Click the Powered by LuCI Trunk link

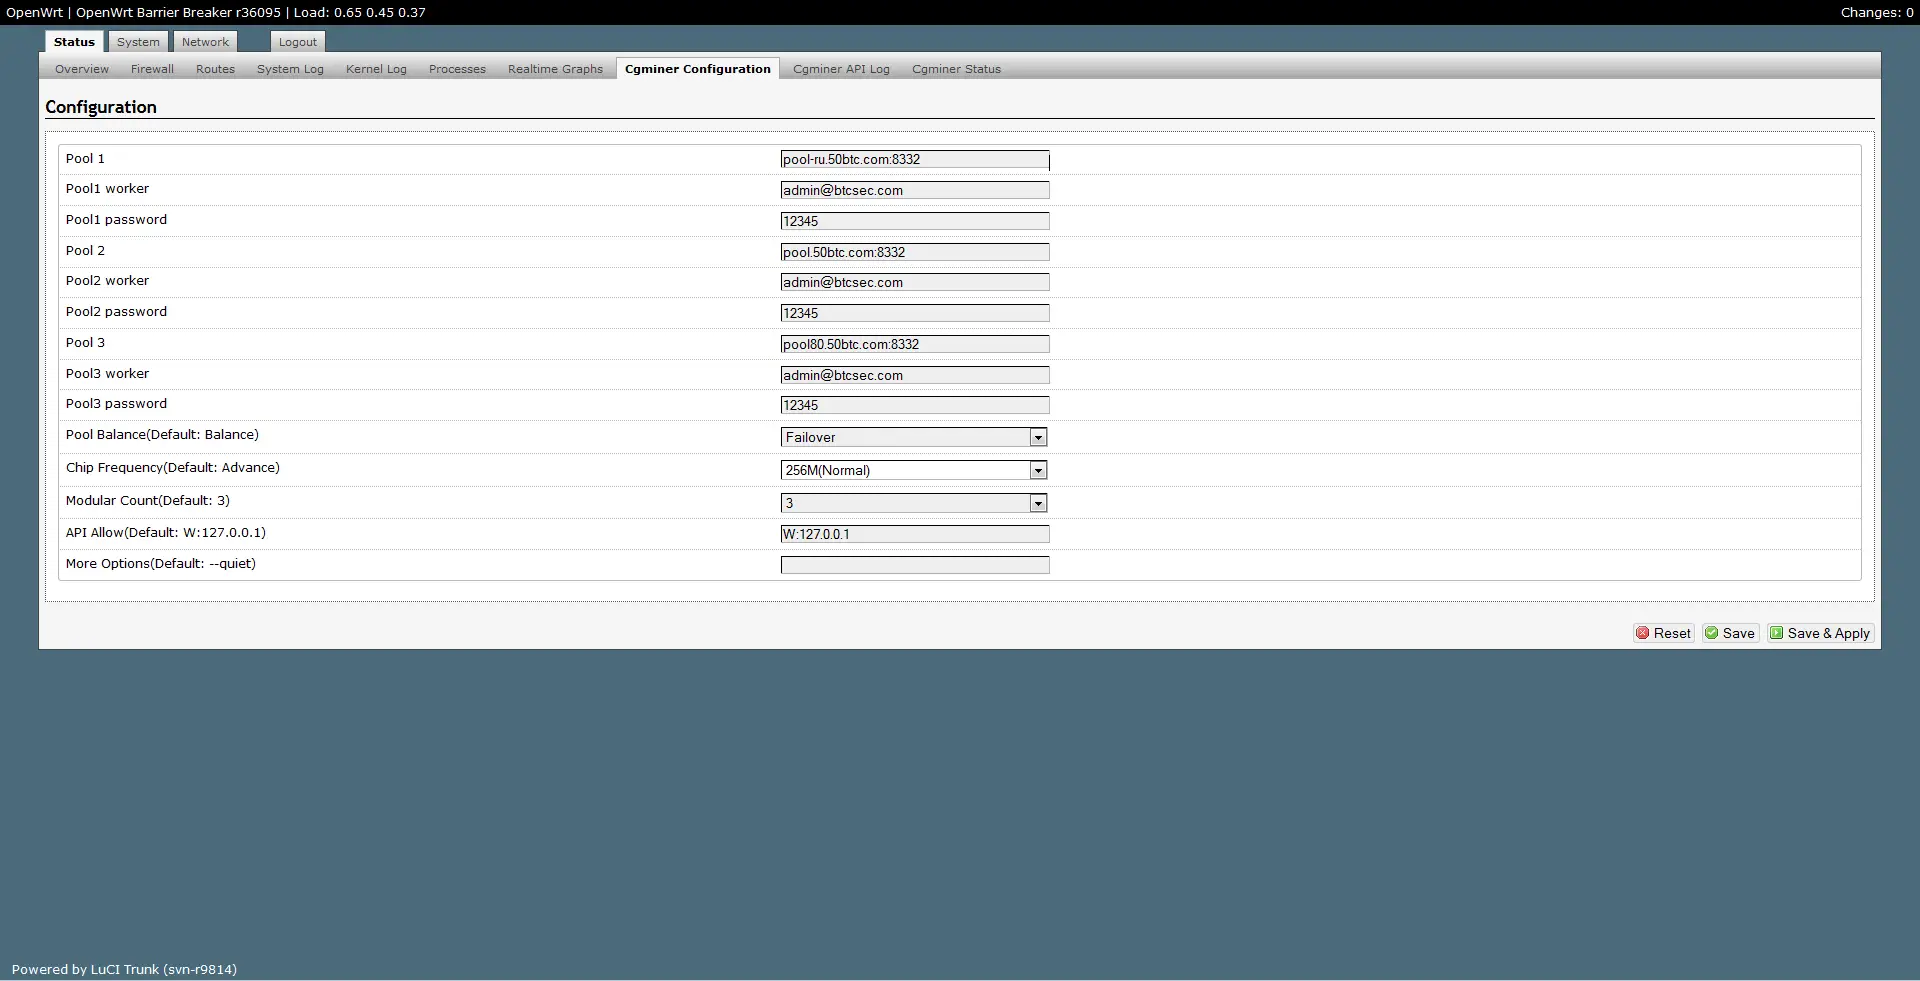click(124, 969)
